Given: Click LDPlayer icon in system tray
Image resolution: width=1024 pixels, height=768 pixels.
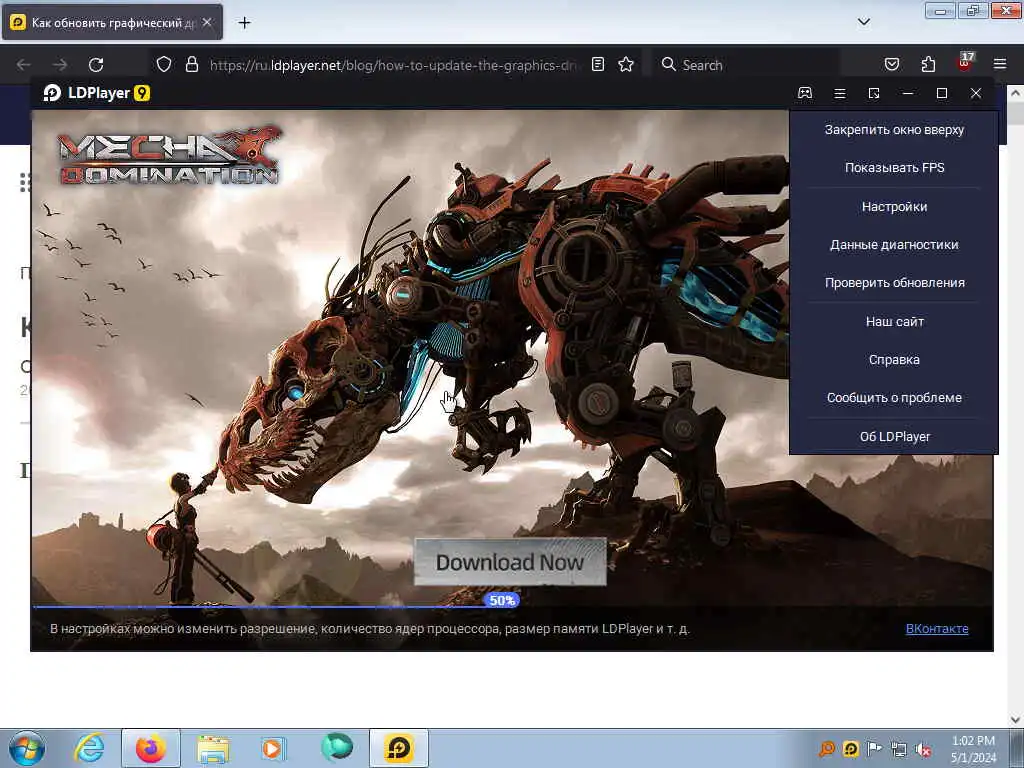Looking at the screenshot, I should coord(850,748).
